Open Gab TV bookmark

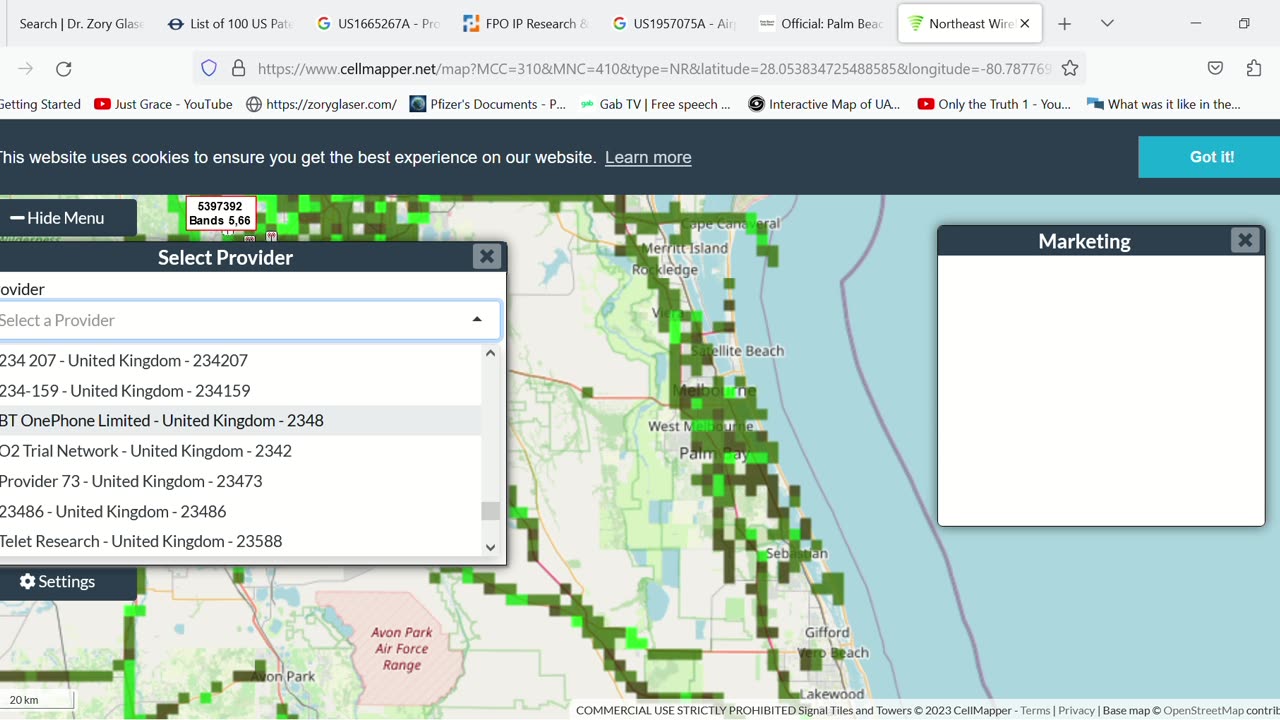click(655, 104)
